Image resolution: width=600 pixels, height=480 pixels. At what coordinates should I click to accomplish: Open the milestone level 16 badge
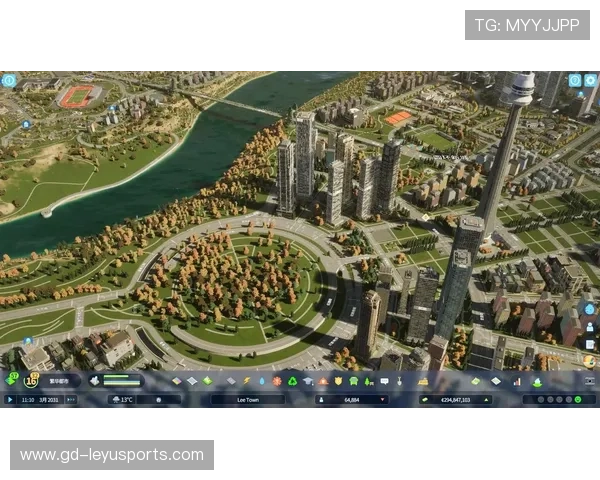click(32, 379)
